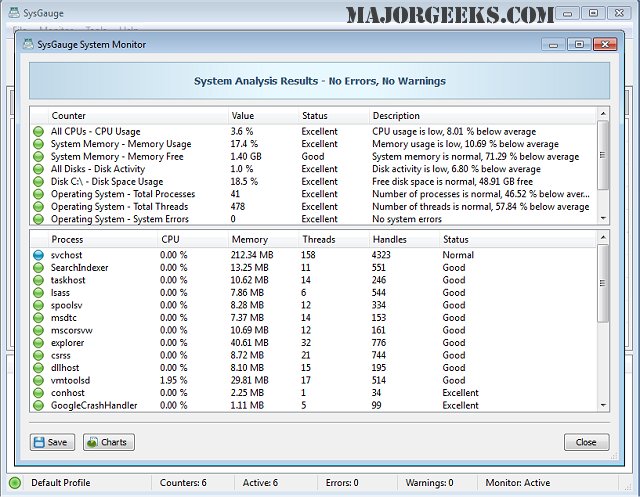640x497 pixels.
Task: Click green icon next to msdtc
Action: pos(38,318)
